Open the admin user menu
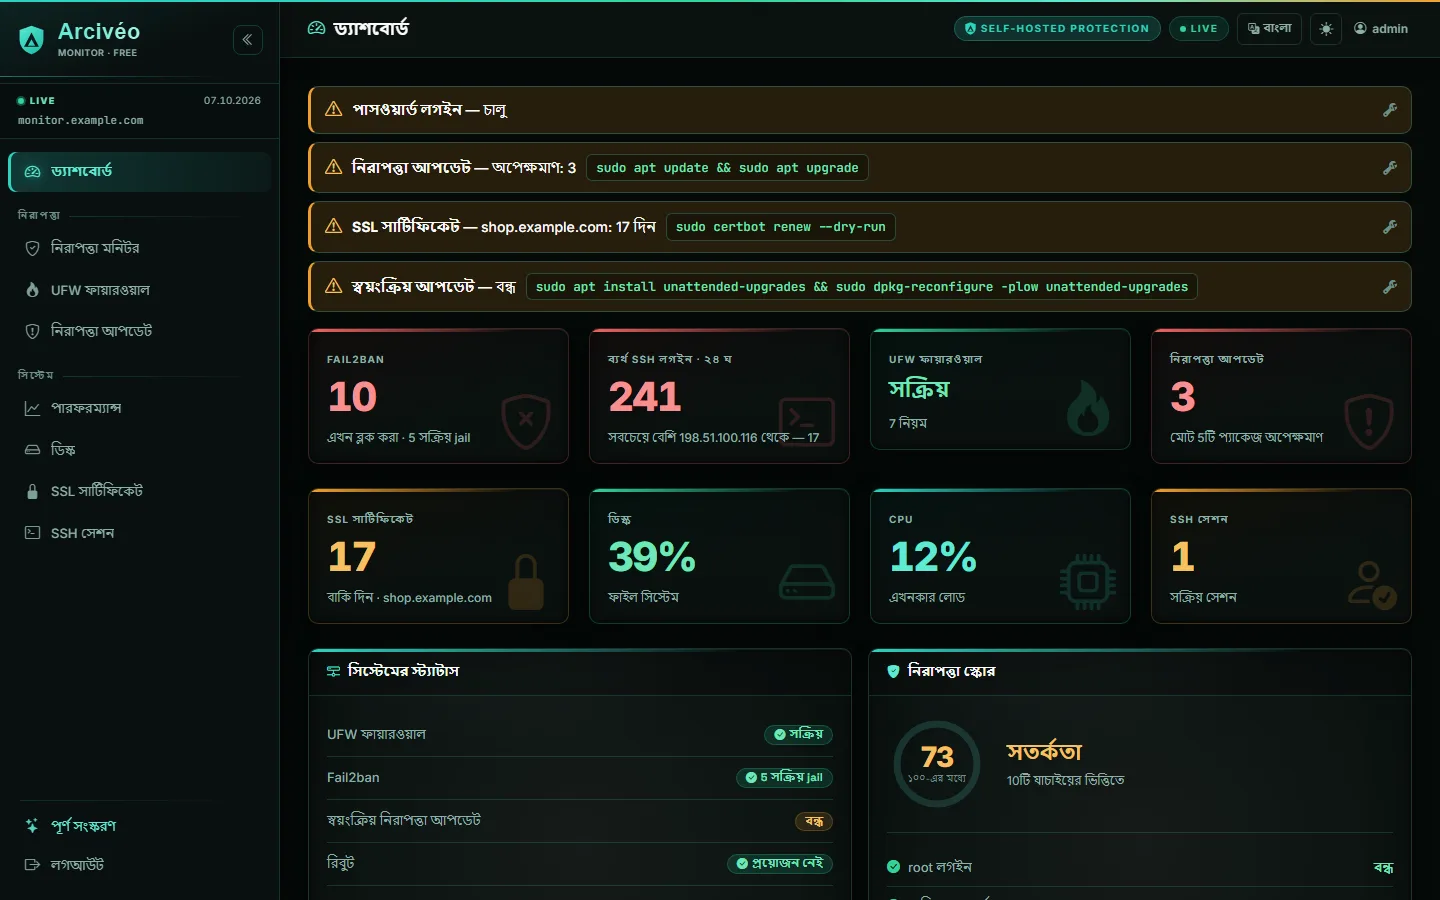 pos(1381,29)
